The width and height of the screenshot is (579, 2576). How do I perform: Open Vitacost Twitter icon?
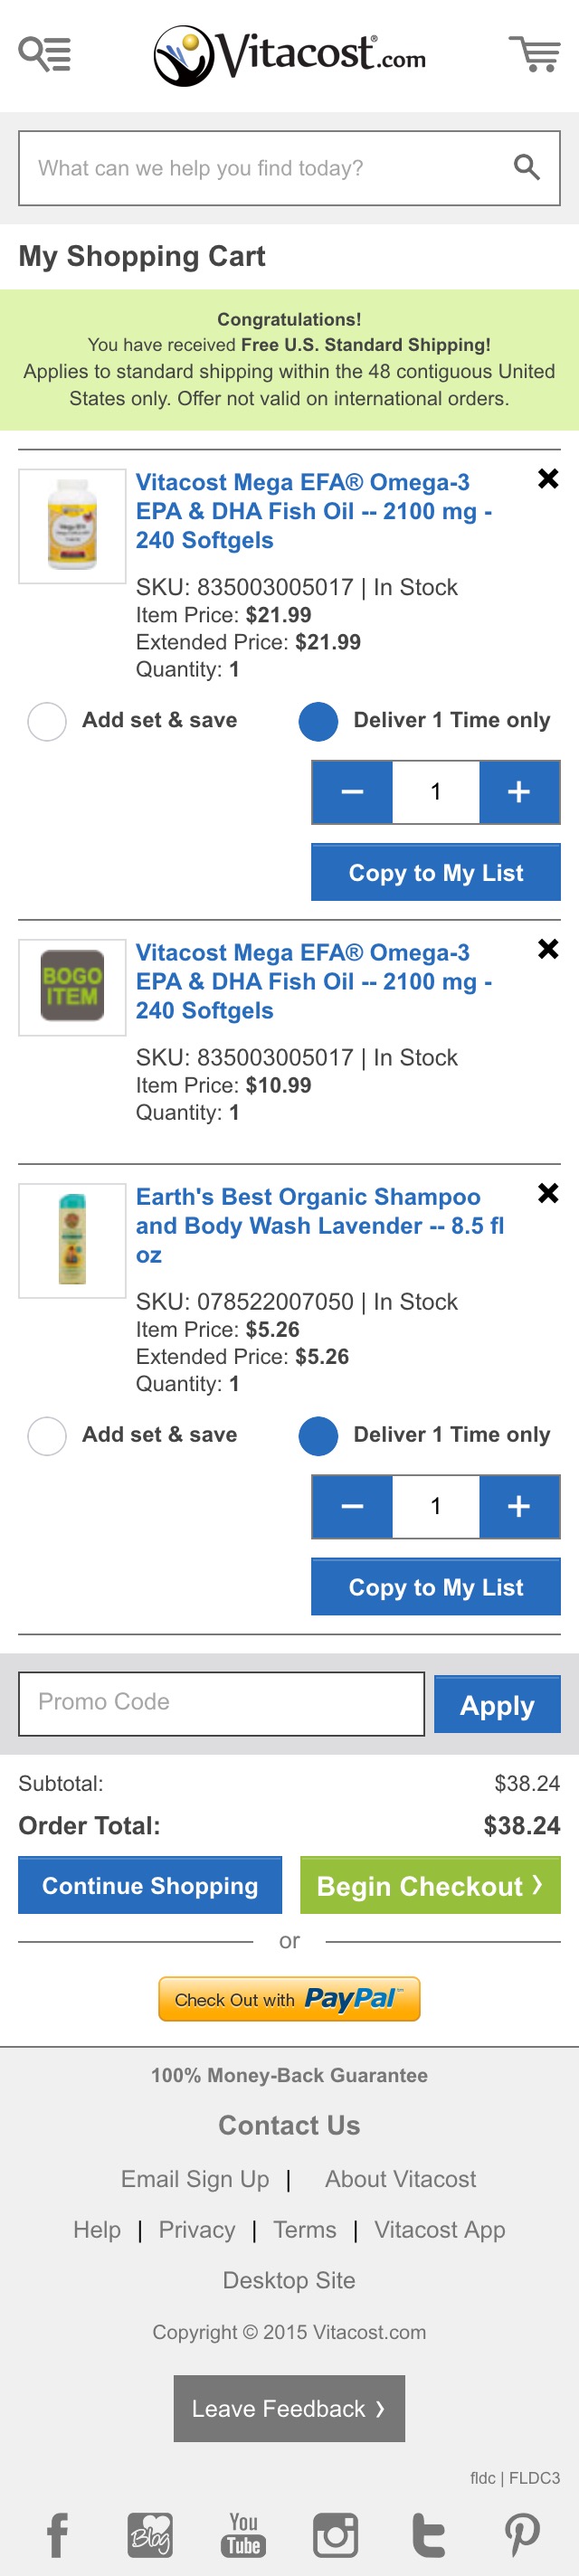pos(428,2535)
